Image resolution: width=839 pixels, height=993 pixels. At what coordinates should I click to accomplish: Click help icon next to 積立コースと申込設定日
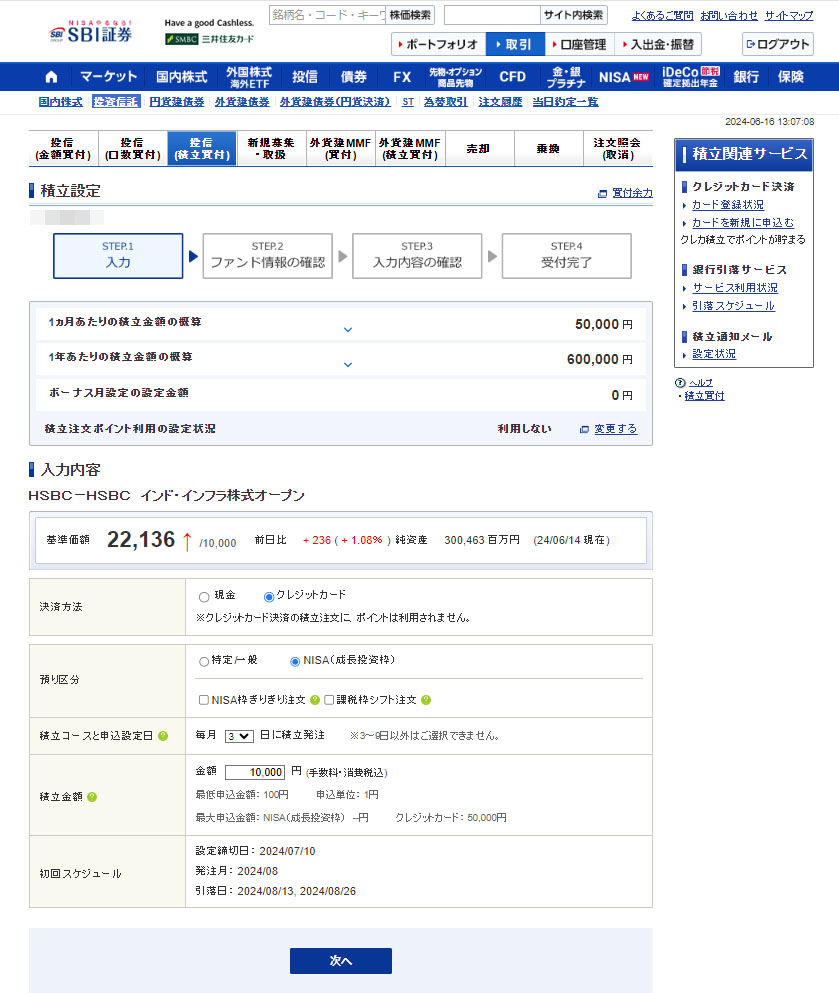click(163, 736)
